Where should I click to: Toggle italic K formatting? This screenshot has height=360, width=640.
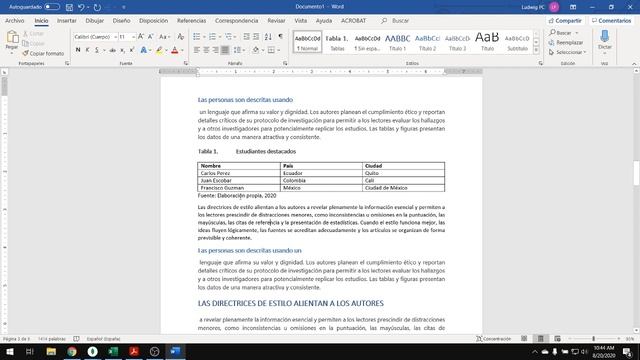coord(87,50)
